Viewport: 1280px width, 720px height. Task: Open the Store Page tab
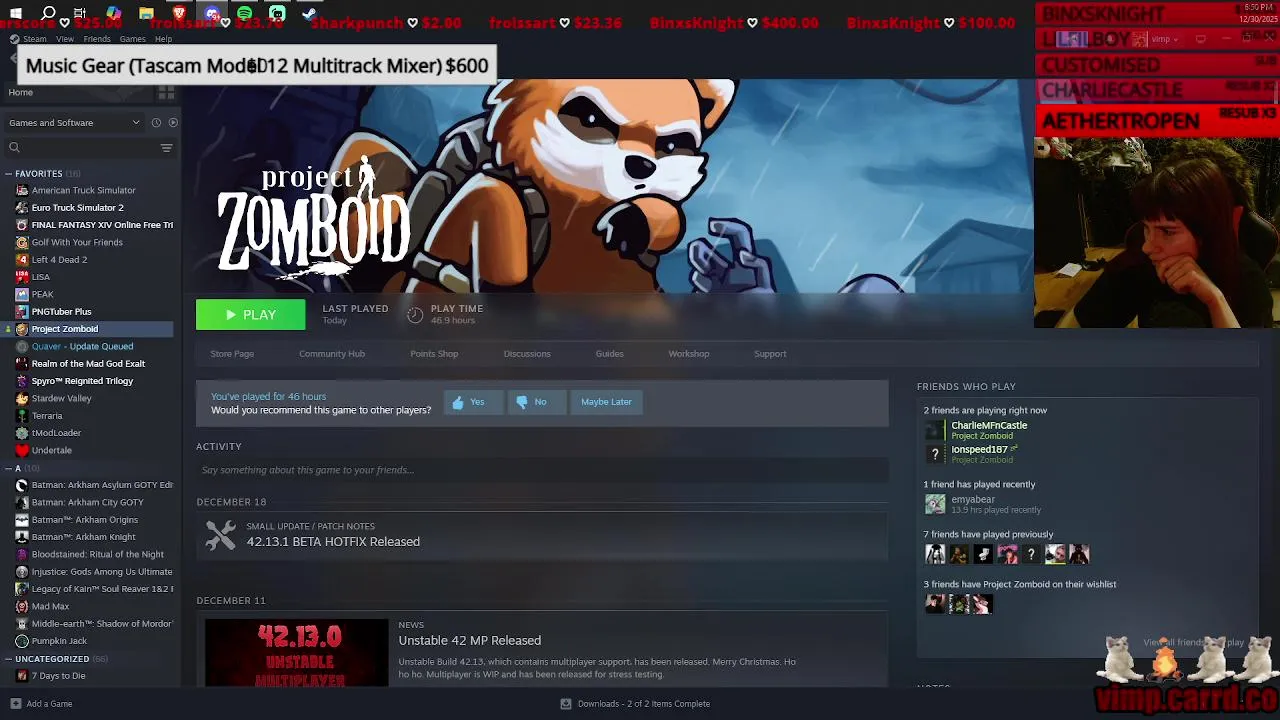coord(232,354)
